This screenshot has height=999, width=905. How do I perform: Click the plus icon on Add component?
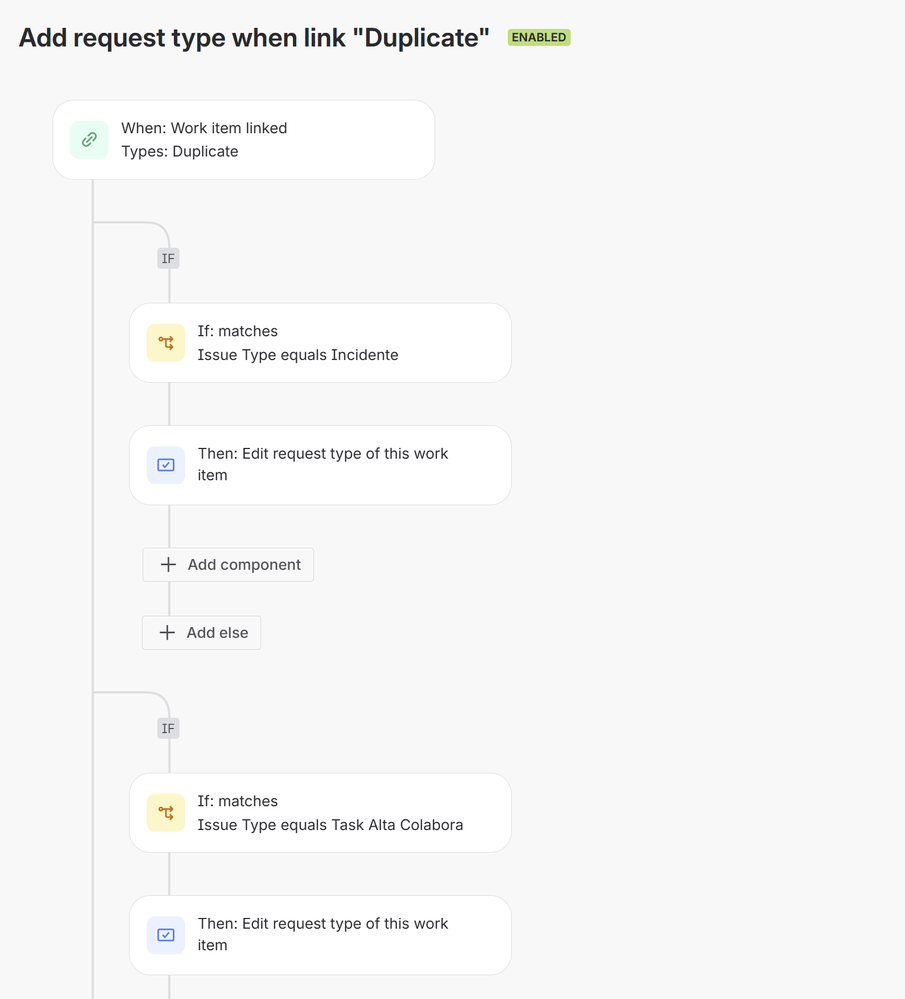pyautogui.click(x=168, y=565)
